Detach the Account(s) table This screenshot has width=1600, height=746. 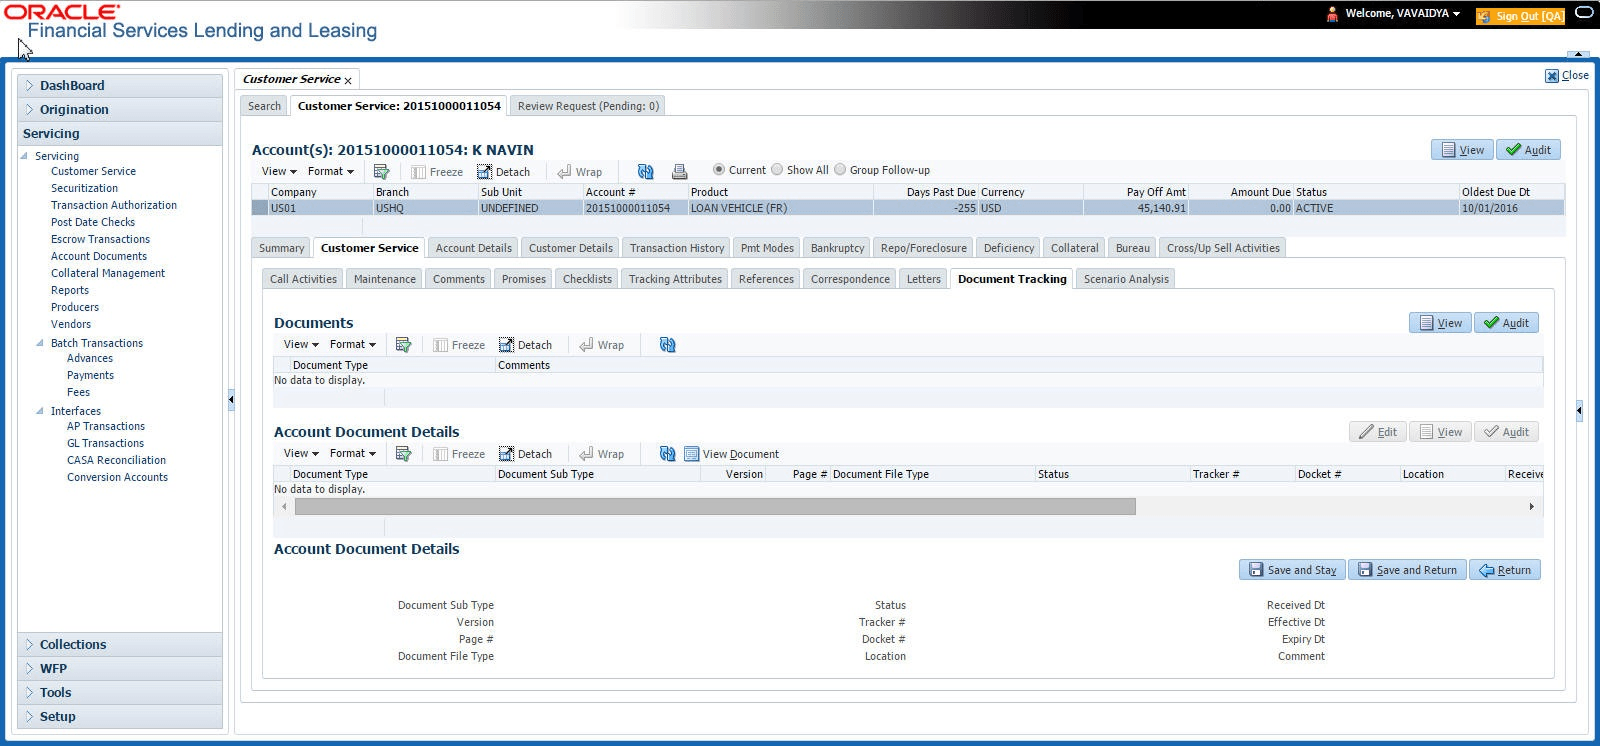[x=503, y=172]
